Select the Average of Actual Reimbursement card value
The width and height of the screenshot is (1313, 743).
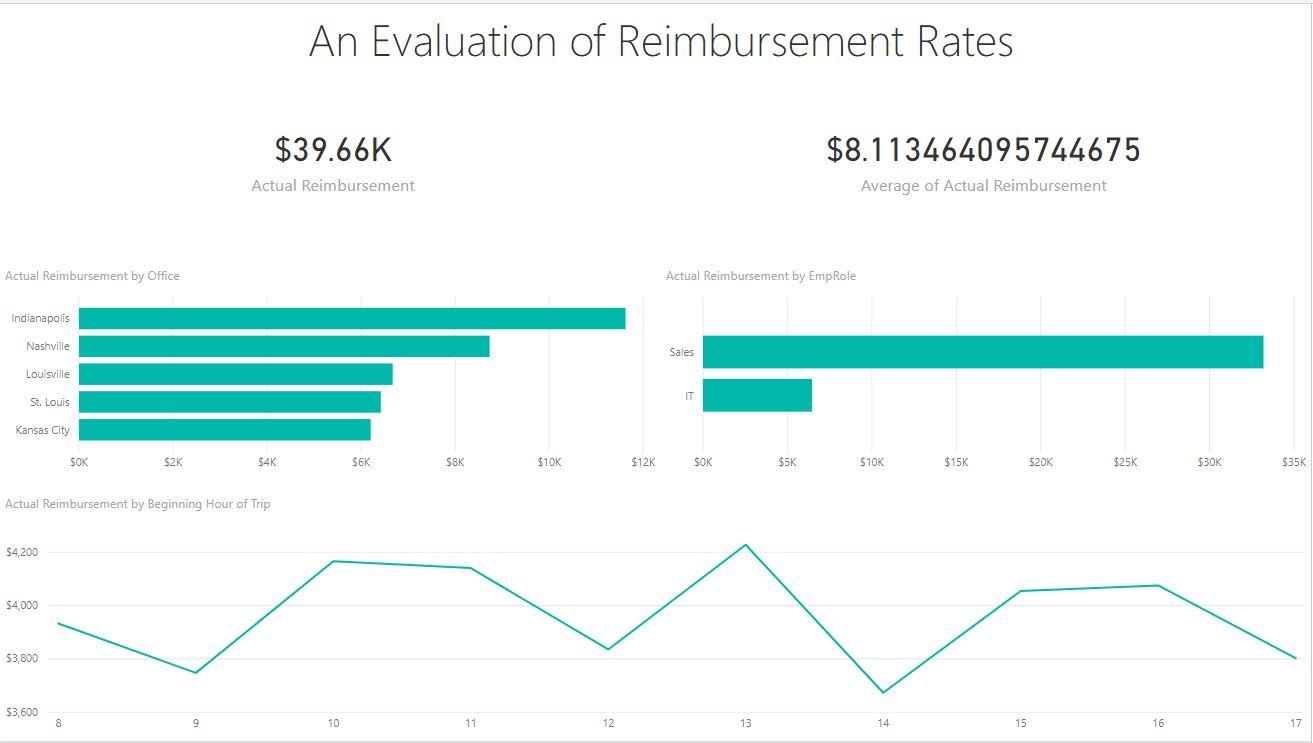pyautogui.click(x=983, y=148)
